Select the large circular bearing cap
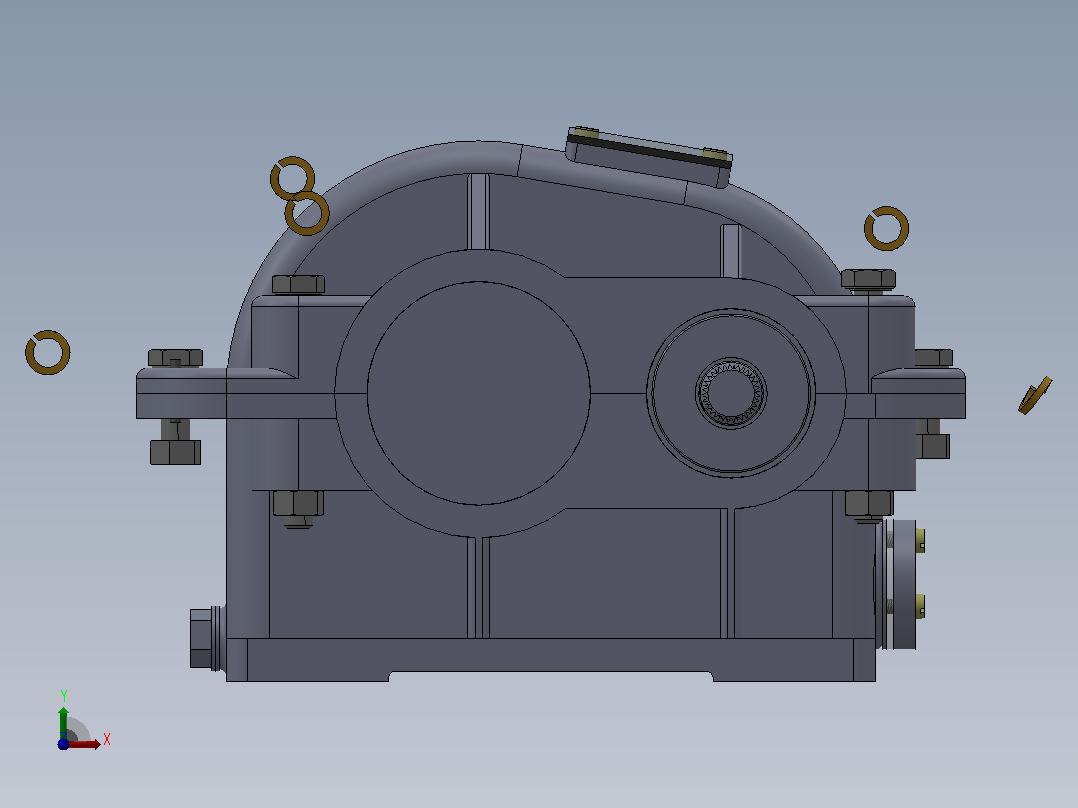 coord(478,393)
